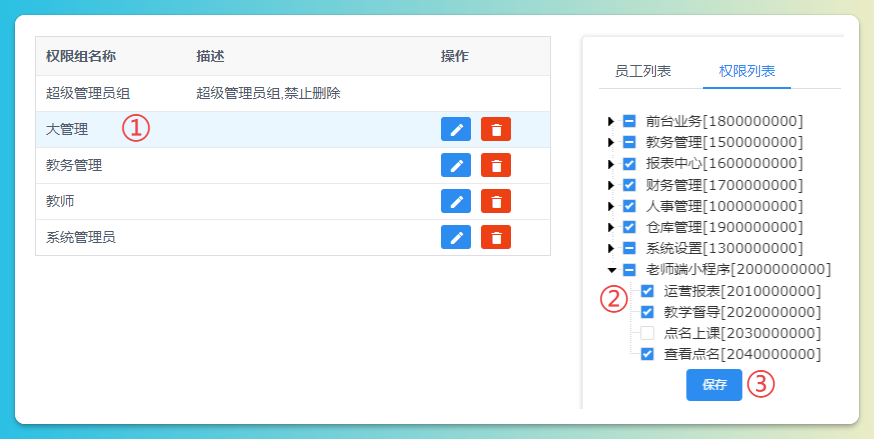Image resolution: width=874 pixels, height=439 pixels.
Task: Collapse the 老师端小程序 tree node
Action: 611,270
